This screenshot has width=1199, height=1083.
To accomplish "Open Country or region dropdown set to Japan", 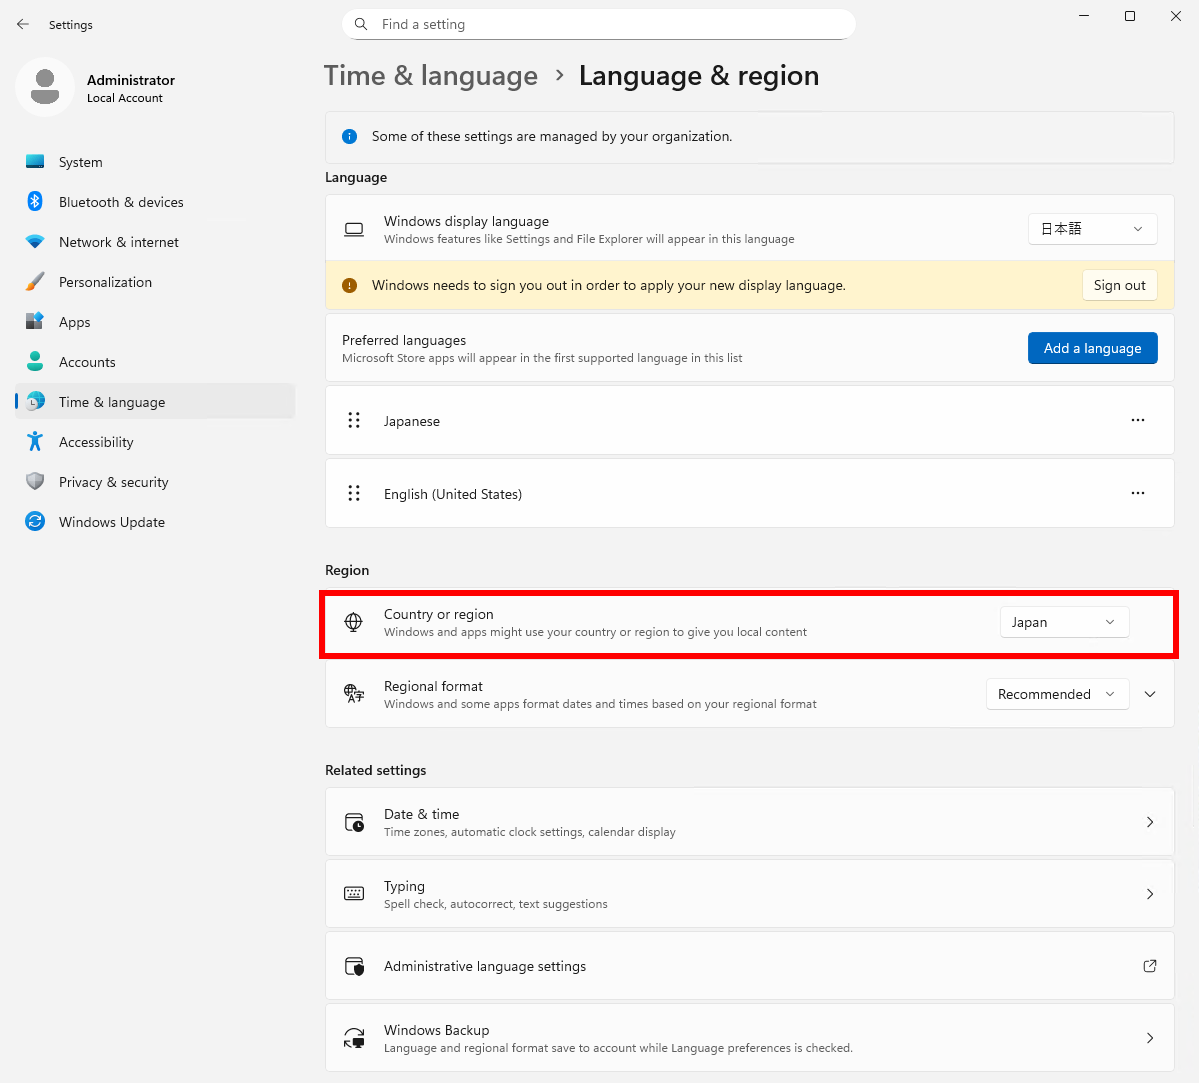I will [1064, 623].
